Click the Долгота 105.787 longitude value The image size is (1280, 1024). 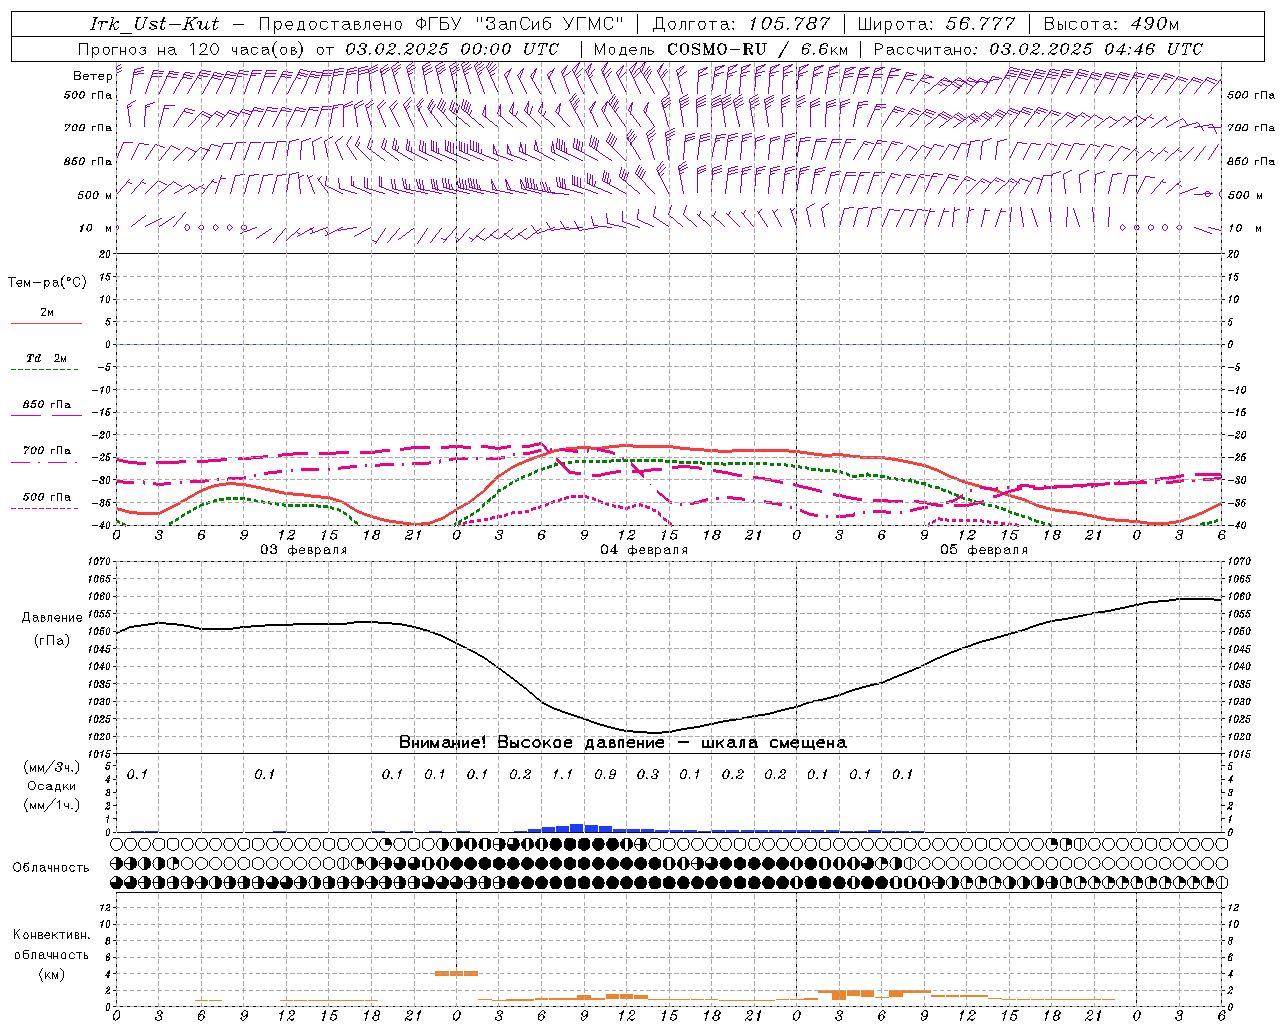tap(741, 24)
